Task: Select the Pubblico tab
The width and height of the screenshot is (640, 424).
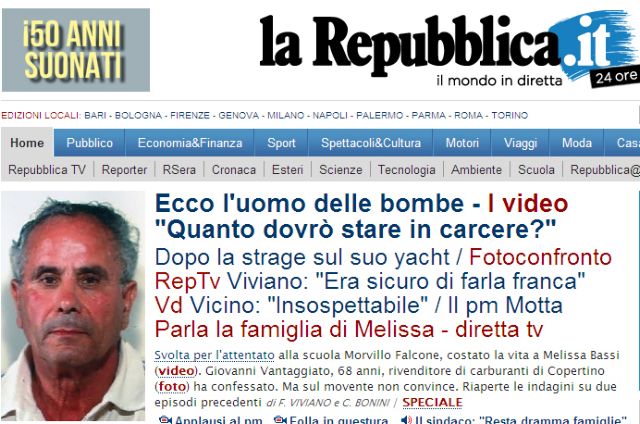Action: point(89,143)
